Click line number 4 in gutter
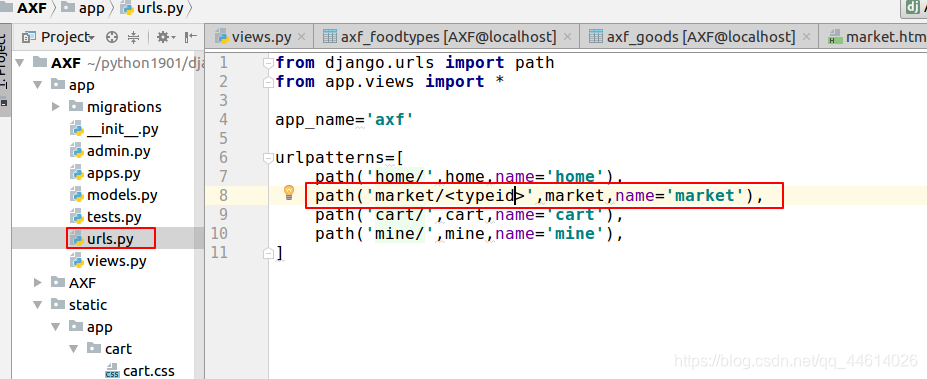 (222, 119)
